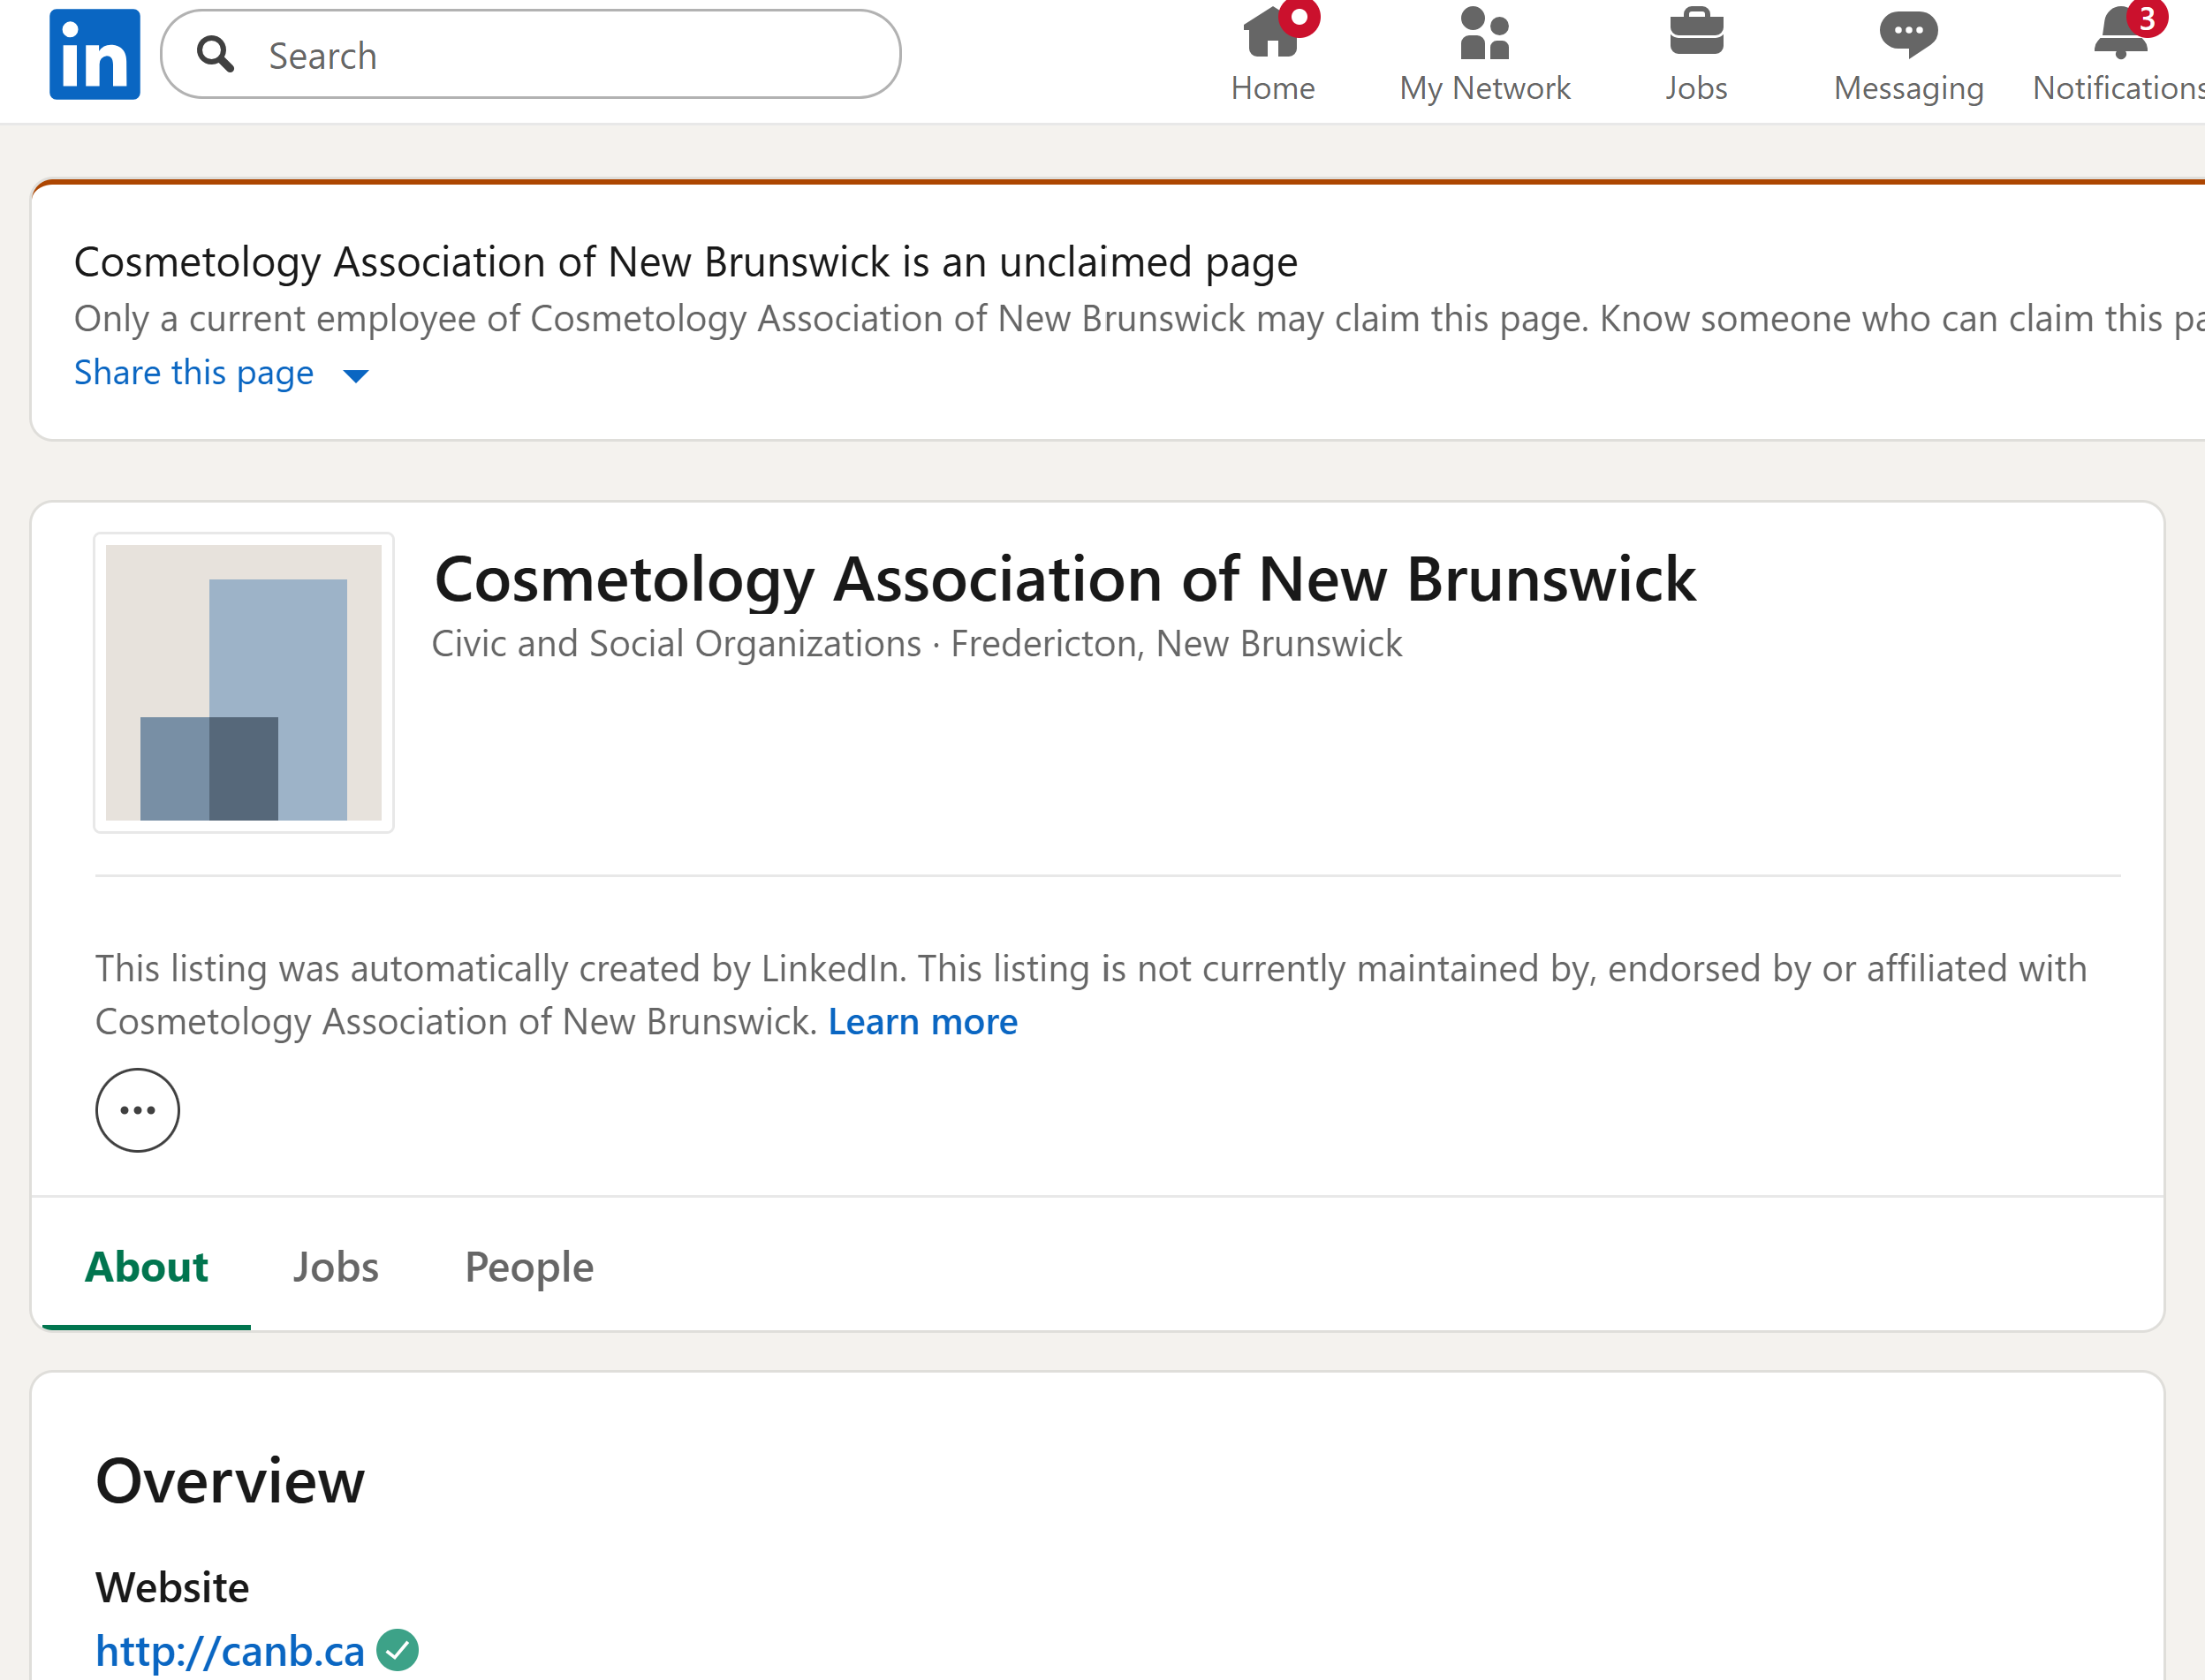The height and width of the screenshot is (1680, 2205).
Task: Expand the Share this page dropdown
Action: pyautogui.click(x=194, y=373)
